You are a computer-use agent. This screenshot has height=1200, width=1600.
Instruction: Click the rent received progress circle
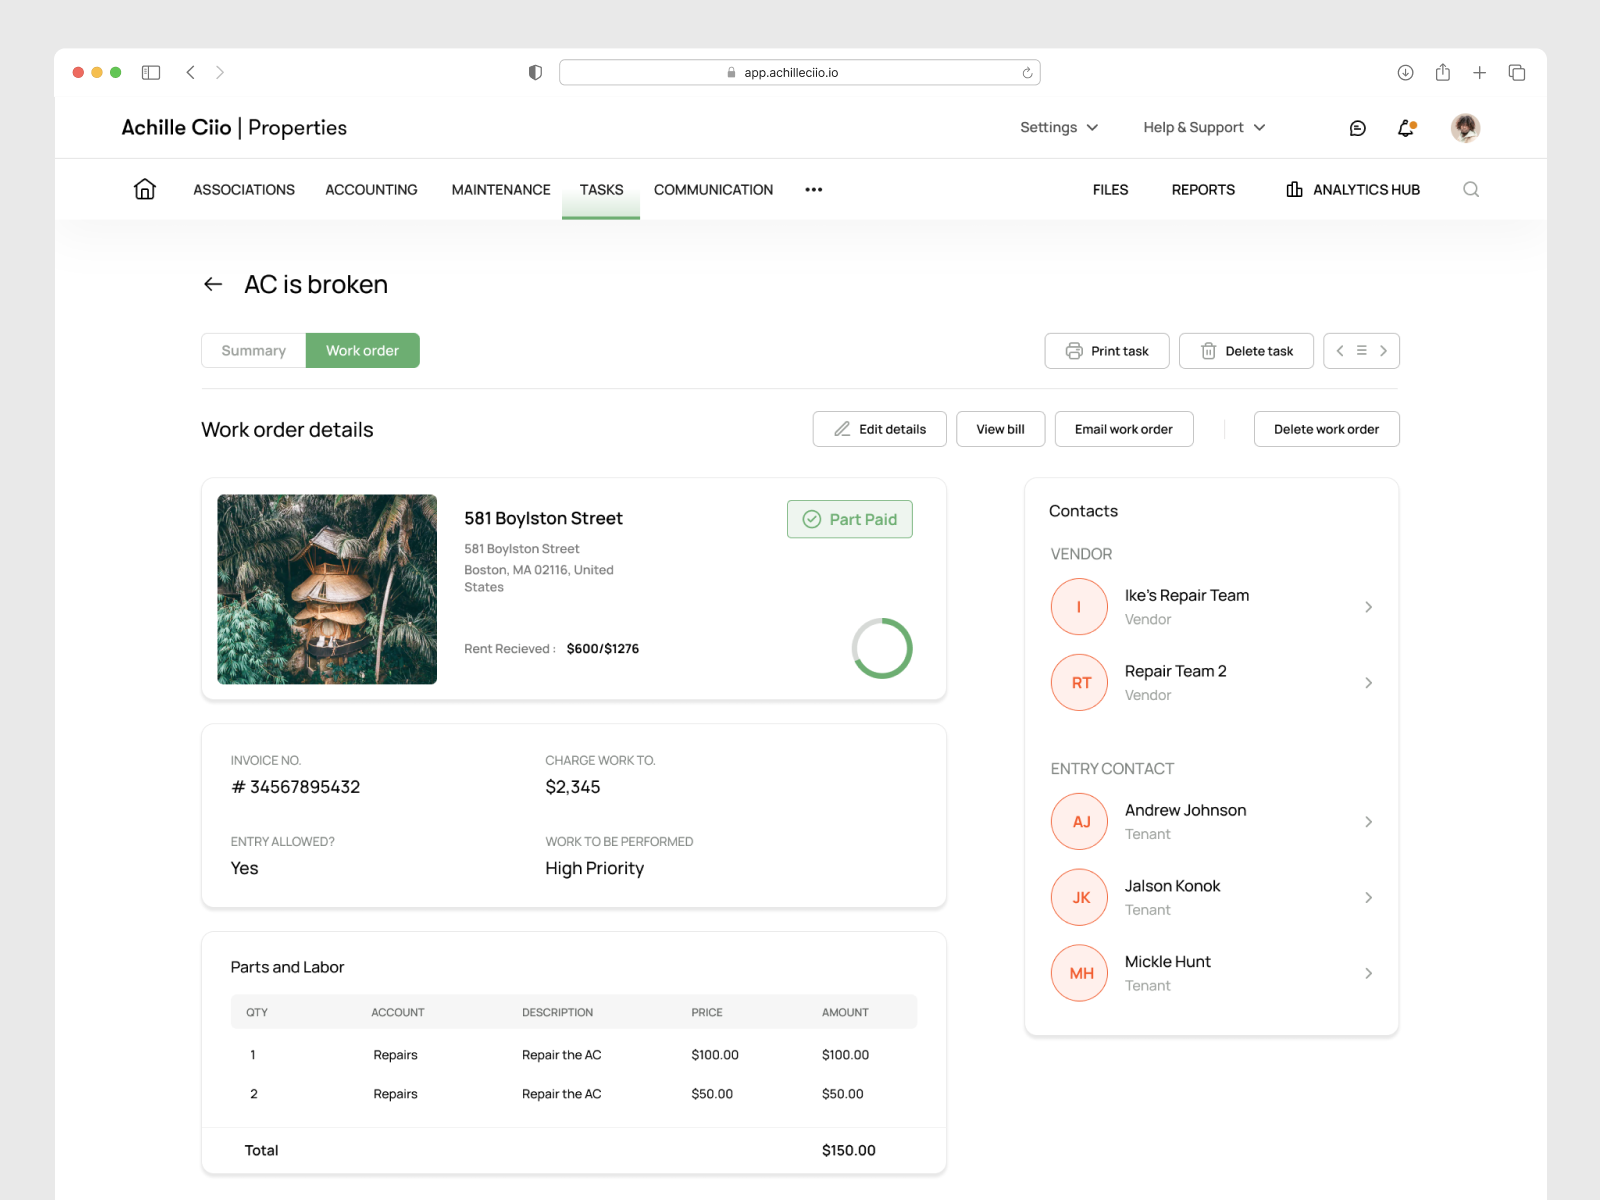click(881, 648)
